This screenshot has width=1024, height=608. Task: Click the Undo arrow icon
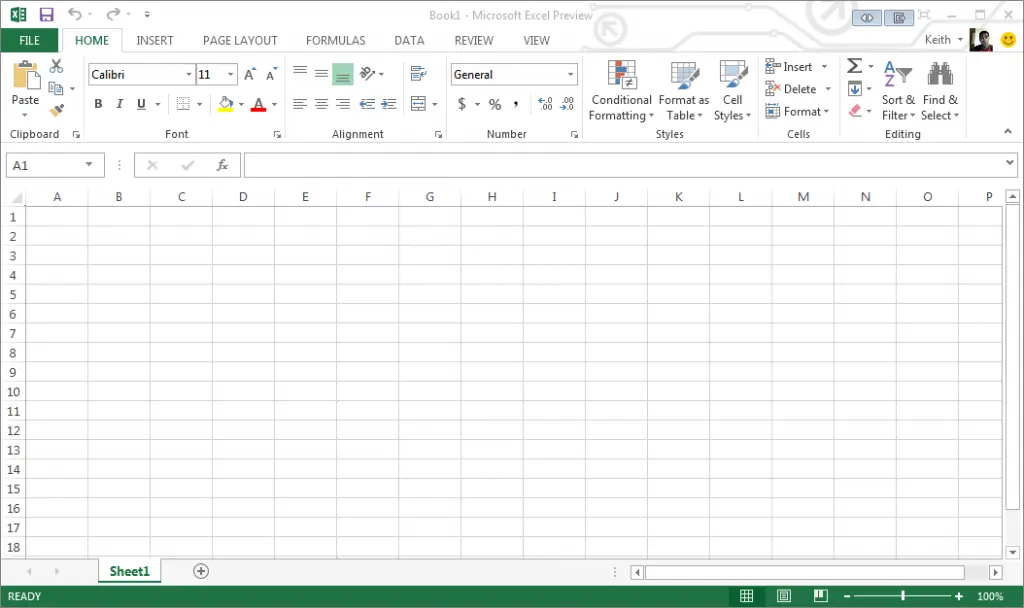[75, 14]
